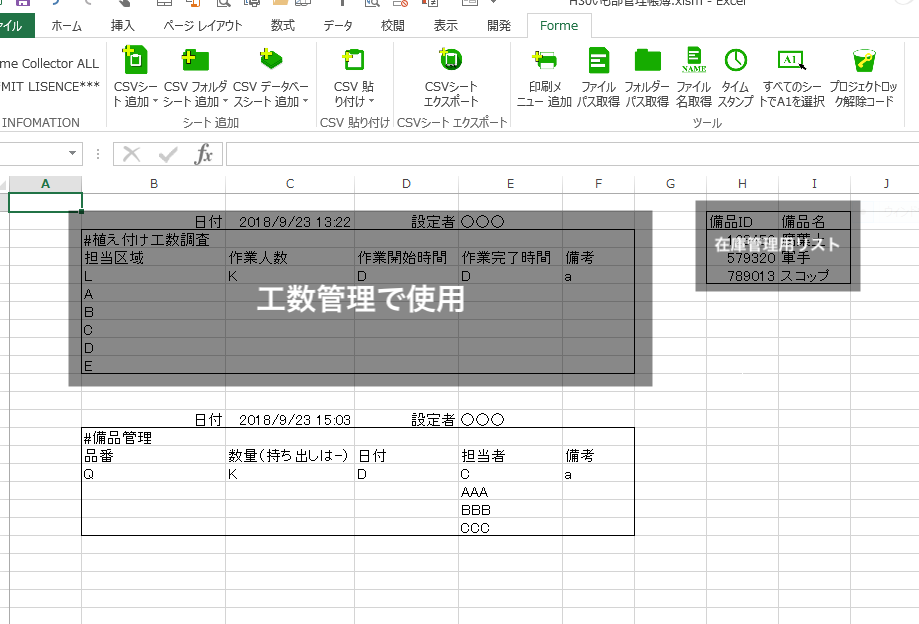Click the CSV sheet add icon
Screen dimensions: 919x624
click(x=135, y=59)
